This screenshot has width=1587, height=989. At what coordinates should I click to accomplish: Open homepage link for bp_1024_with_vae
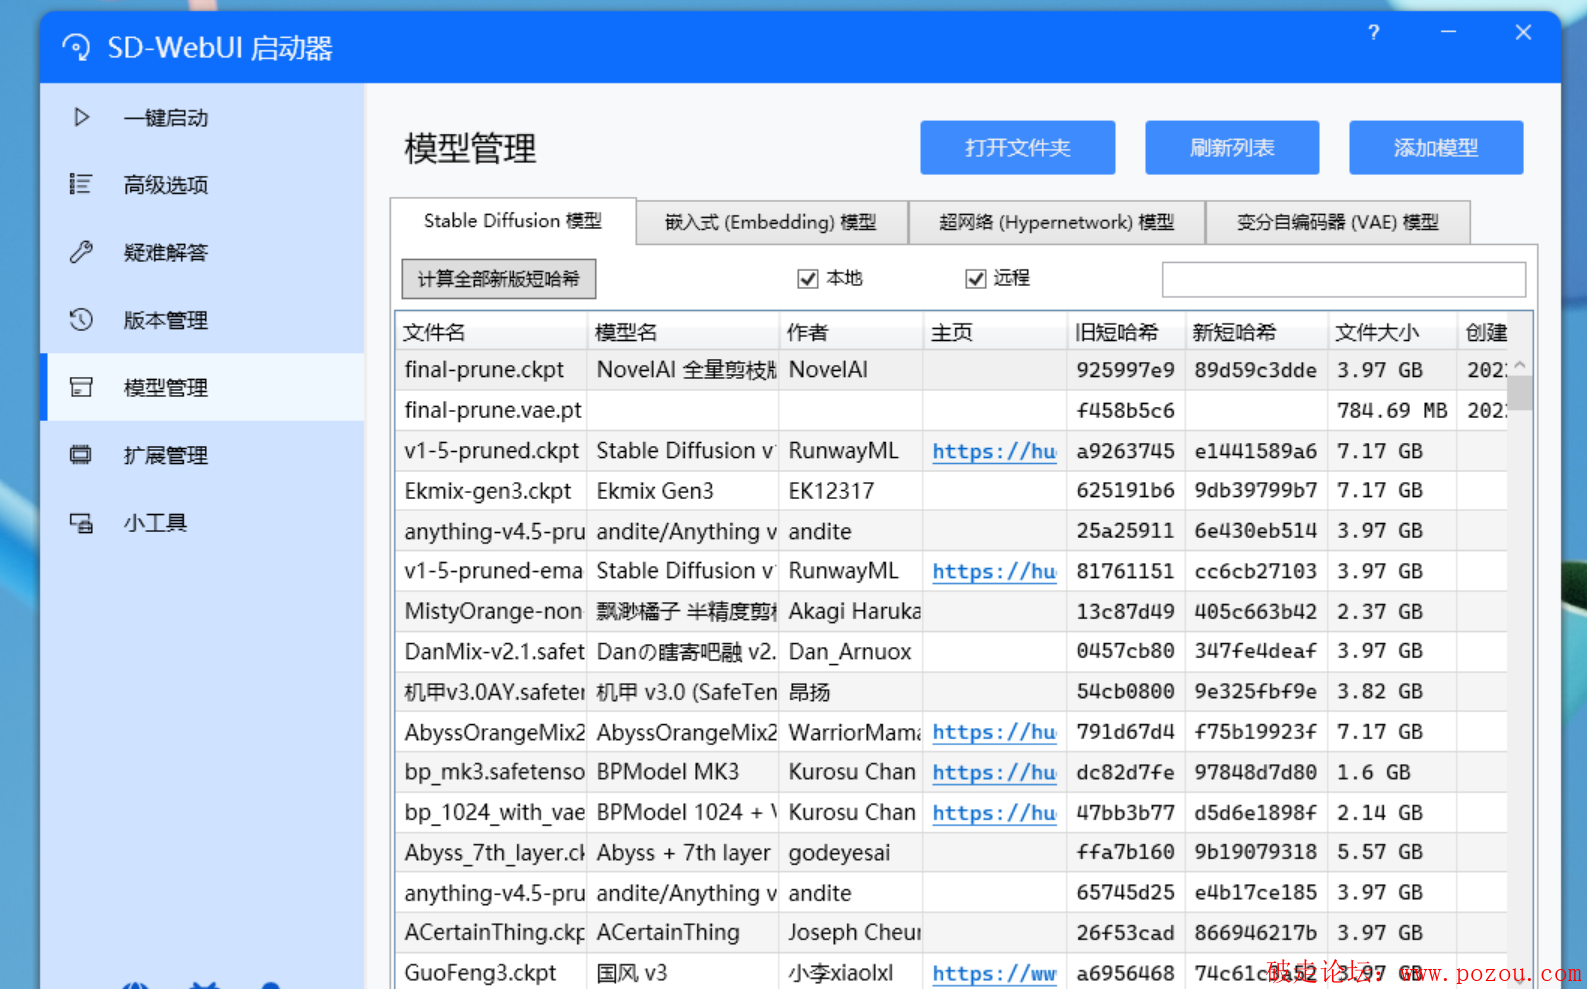click(x=994, y=813)
